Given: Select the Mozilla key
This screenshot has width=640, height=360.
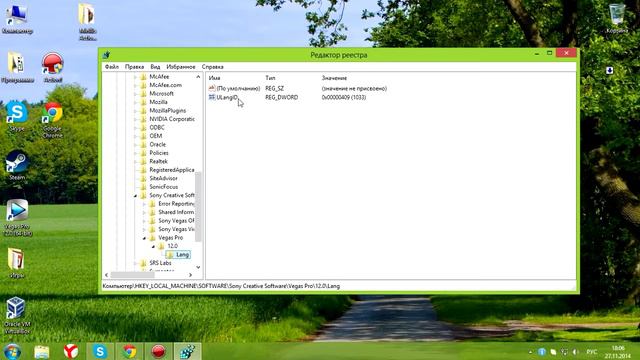Looking at the screenshot, I should click(x=158, y=102).
